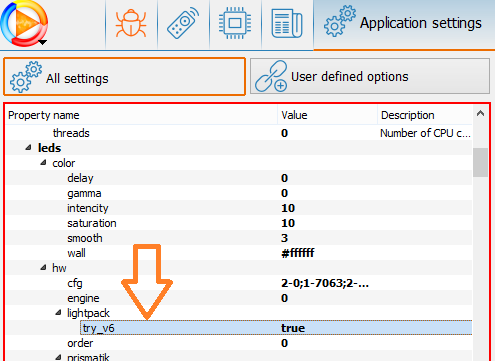The image size is (496, 361).
Task: Open the remote control tab icon
Action: 183,23
